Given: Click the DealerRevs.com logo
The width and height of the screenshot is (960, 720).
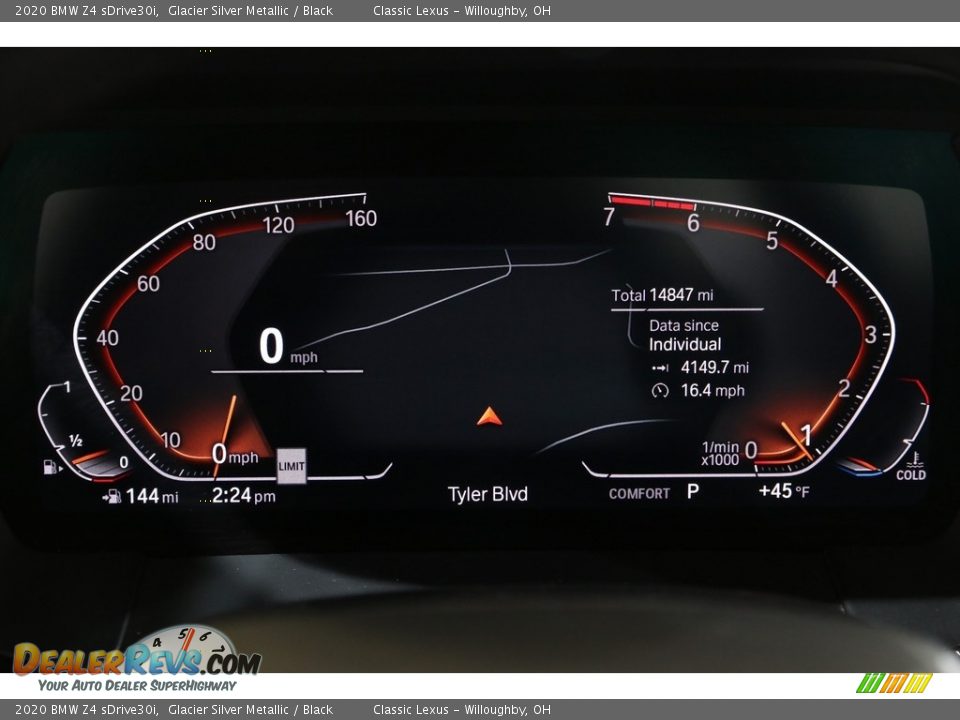Looking at the screenshot, I should (138, 659).
